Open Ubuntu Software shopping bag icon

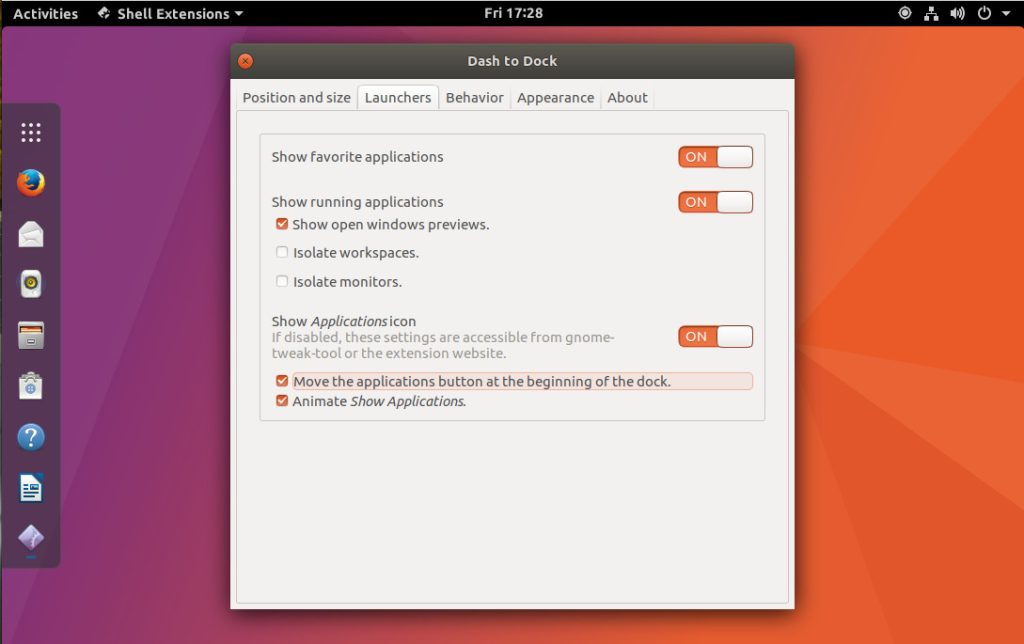point(31,386)
